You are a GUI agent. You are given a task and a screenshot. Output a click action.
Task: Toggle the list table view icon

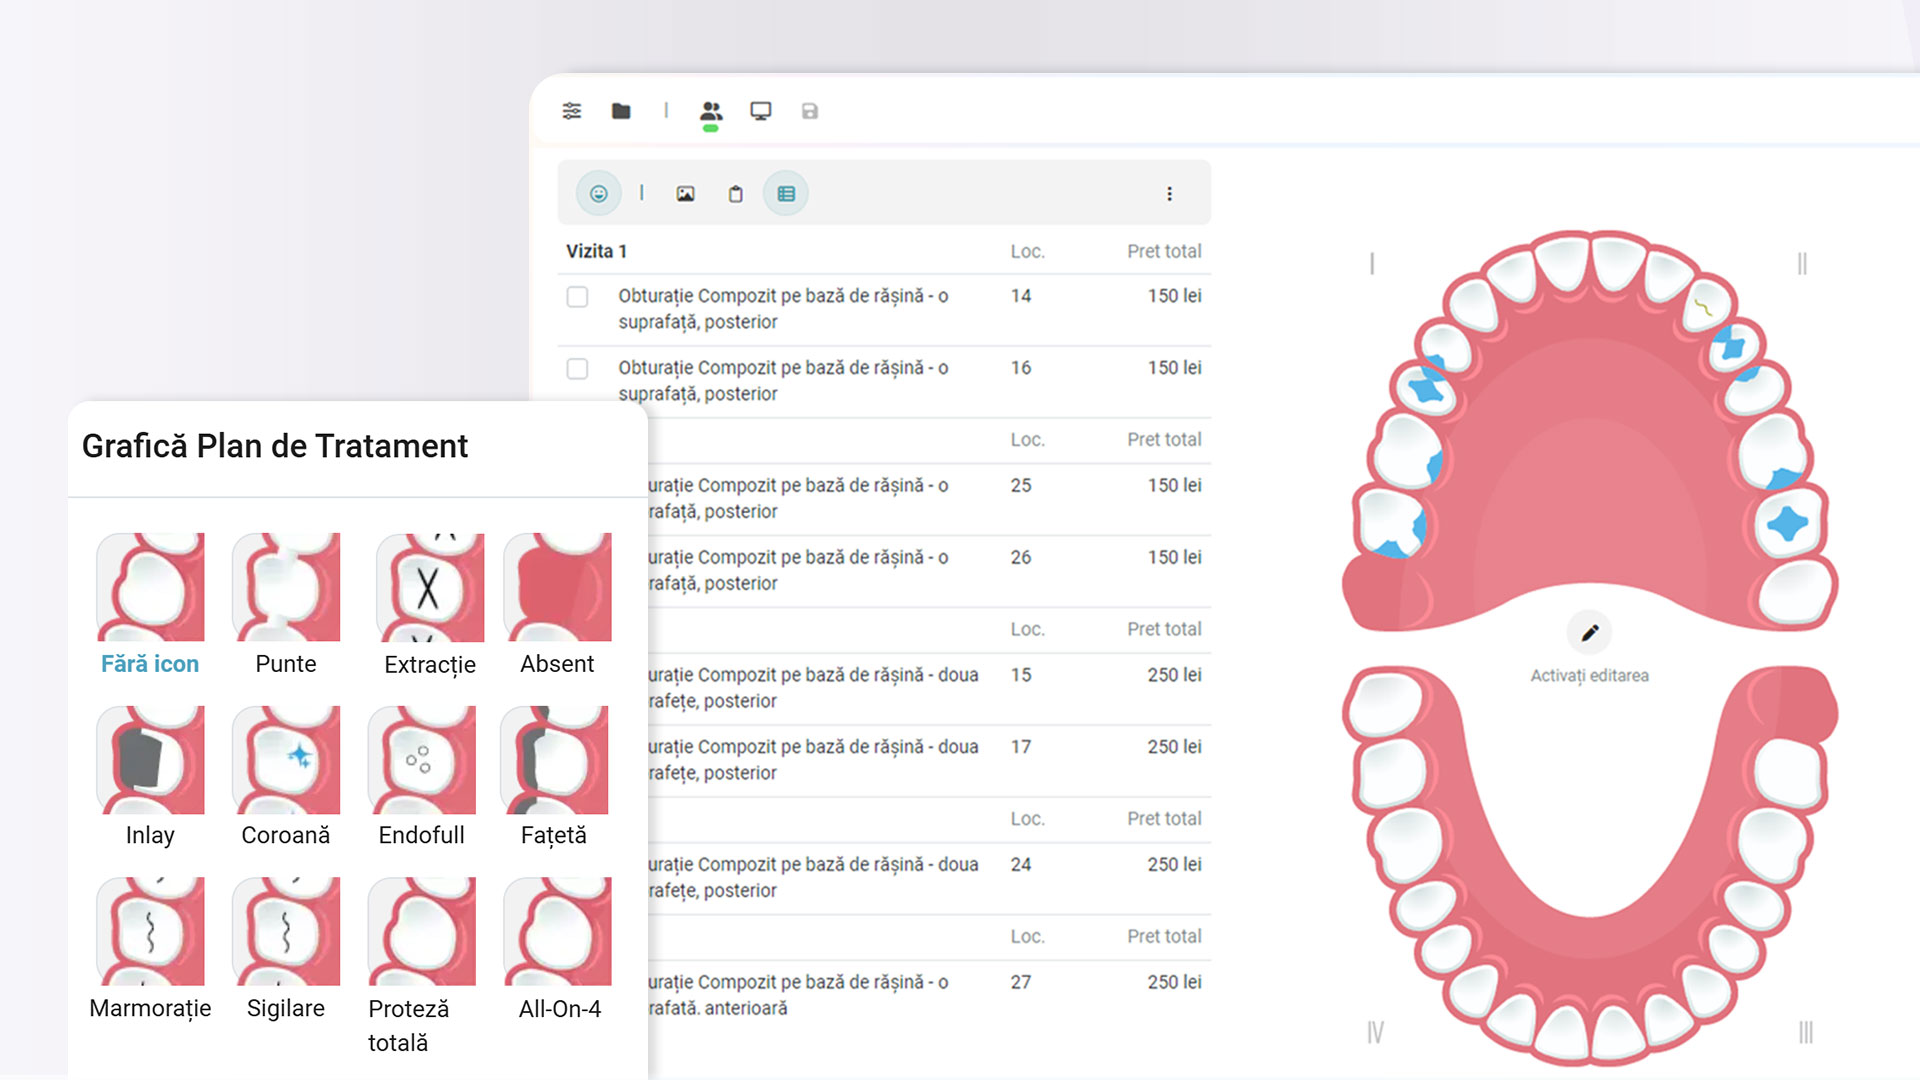786,194
